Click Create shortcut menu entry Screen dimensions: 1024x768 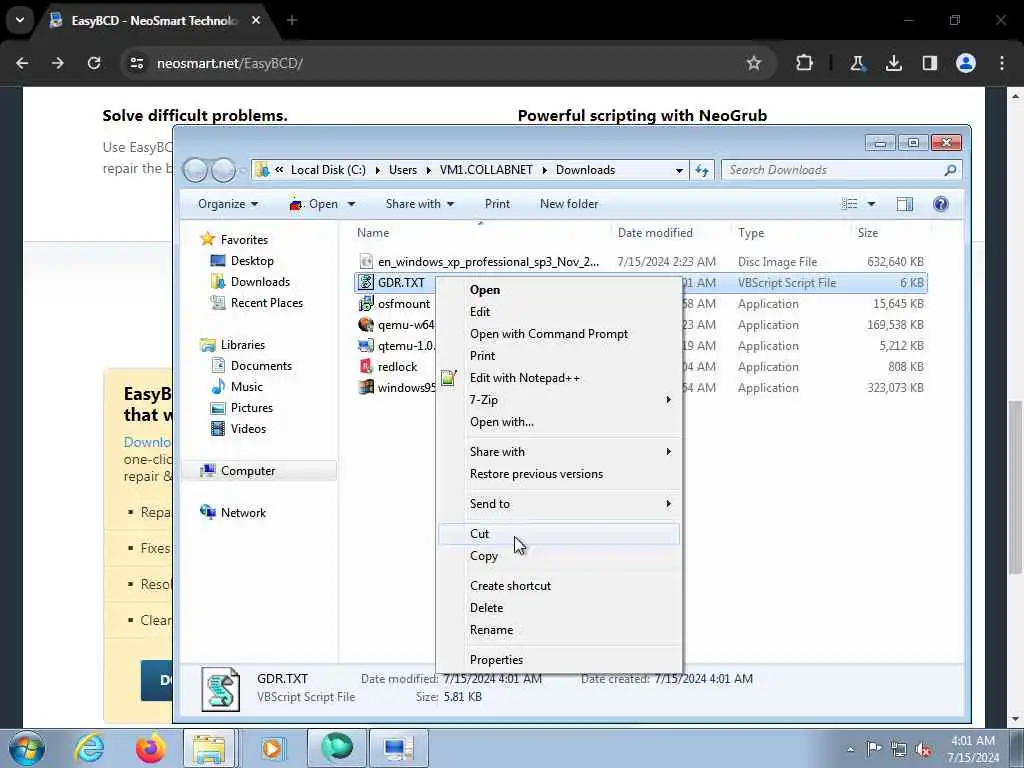coord(558,586)
